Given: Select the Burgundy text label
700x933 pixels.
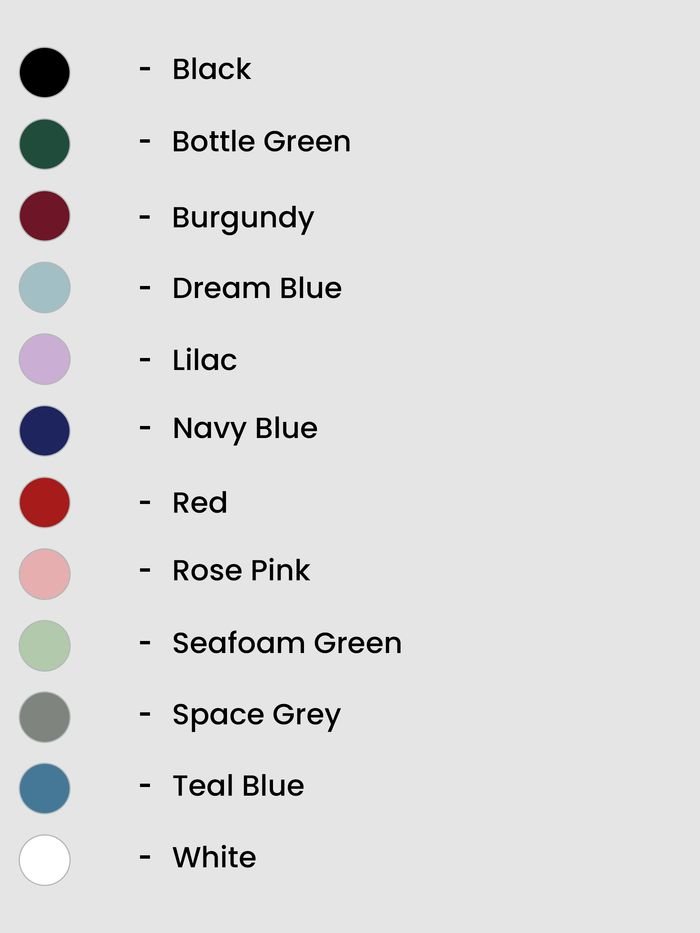Looking at the screenshot, I should coord(243,218).
